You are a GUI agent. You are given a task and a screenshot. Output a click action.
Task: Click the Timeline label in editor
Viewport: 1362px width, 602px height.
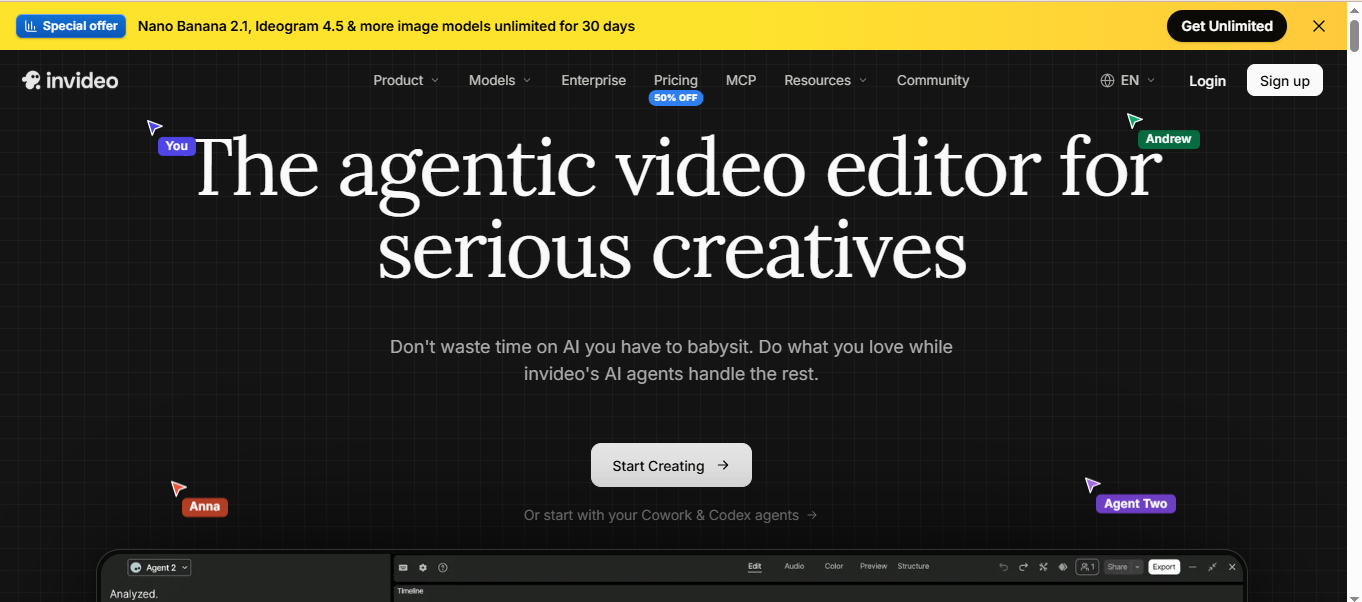410,591
